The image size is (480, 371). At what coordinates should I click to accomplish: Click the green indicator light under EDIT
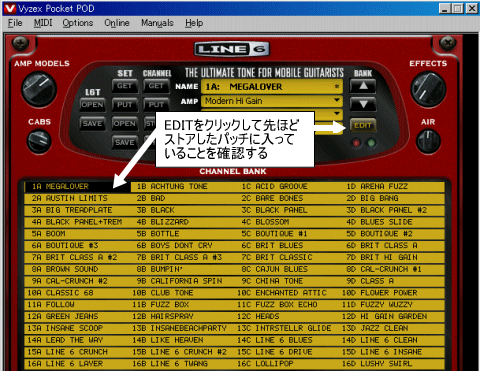click(371, 143)
